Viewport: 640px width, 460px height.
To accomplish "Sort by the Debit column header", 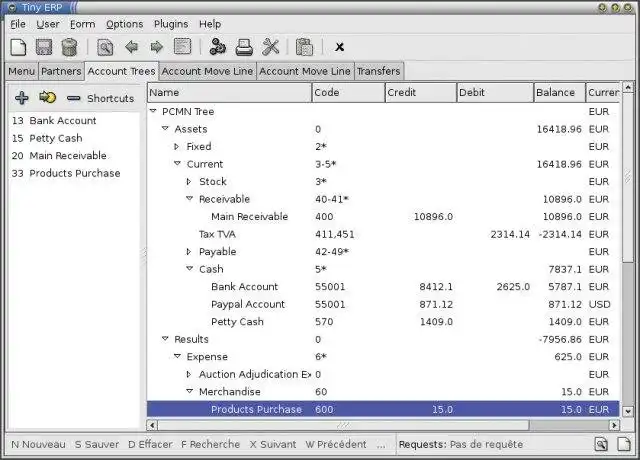I will point(495,93).
